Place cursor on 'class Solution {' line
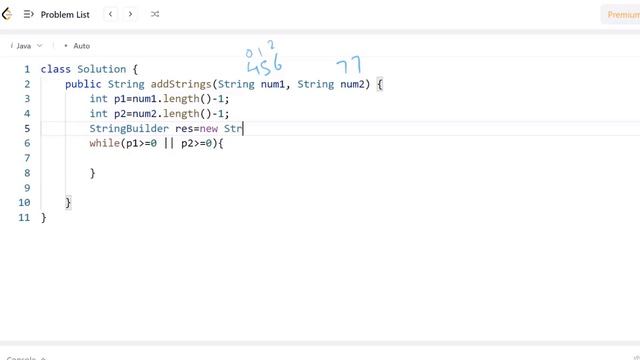This screenshot has height=360, width=640. (x=89, y=69)
